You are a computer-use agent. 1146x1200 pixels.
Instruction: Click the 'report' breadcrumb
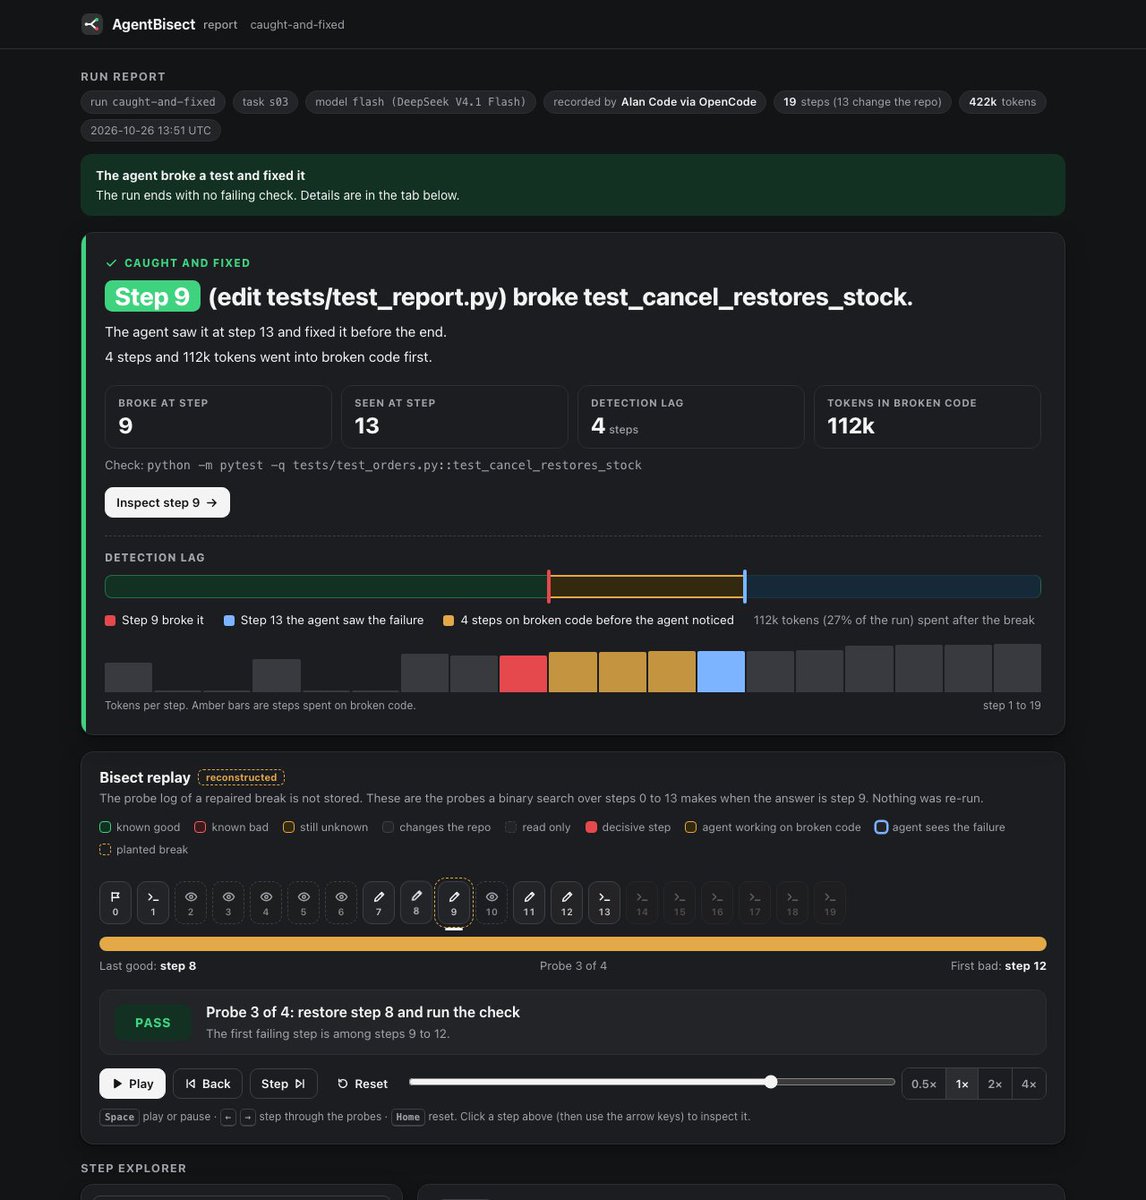coord(220,25)
